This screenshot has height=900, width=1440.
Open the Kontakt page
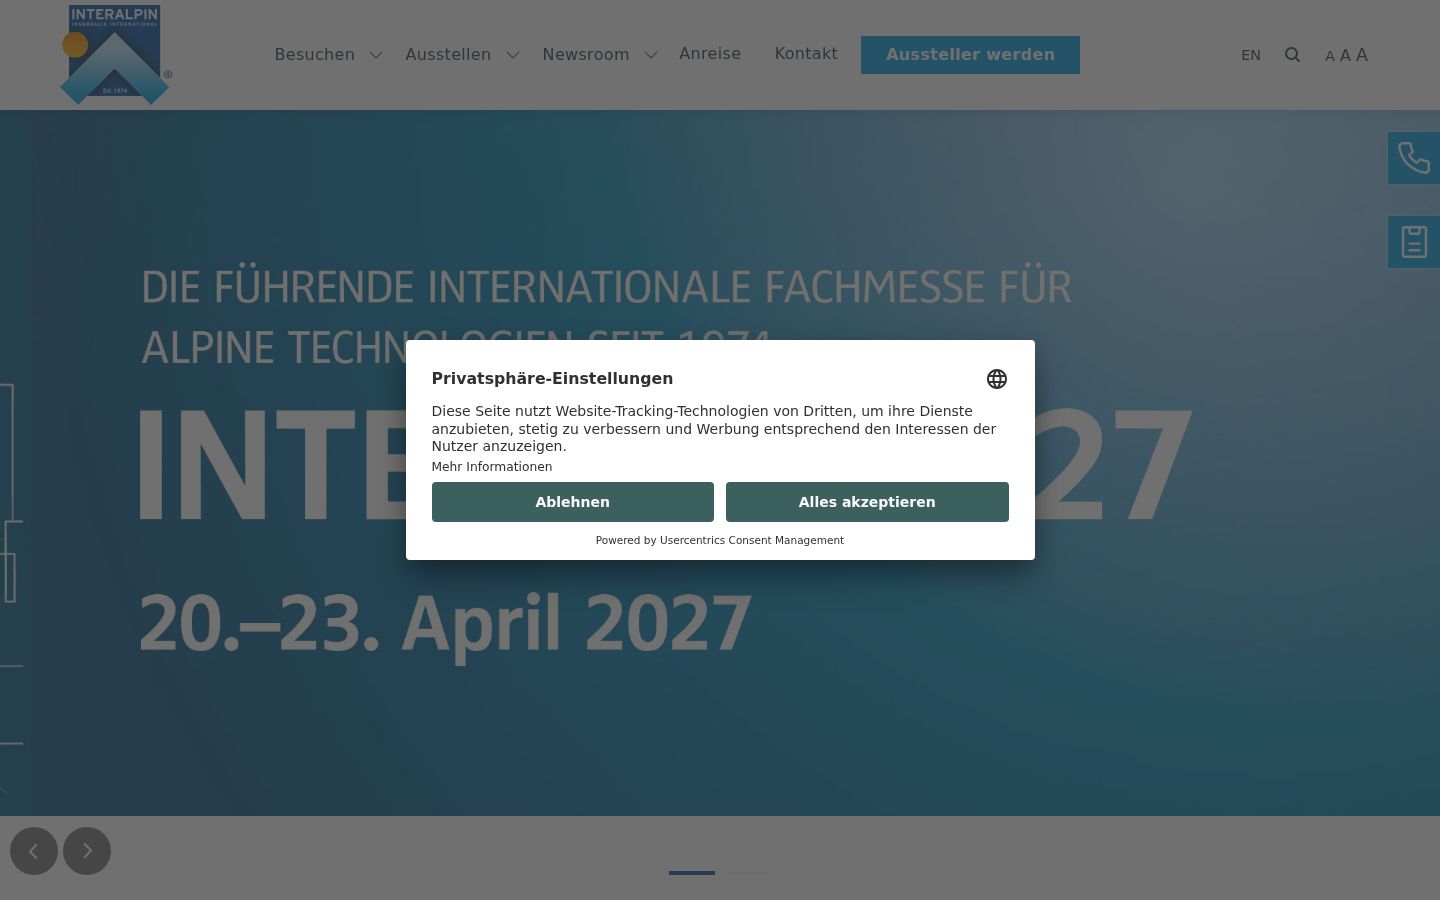tap(806, 54)
